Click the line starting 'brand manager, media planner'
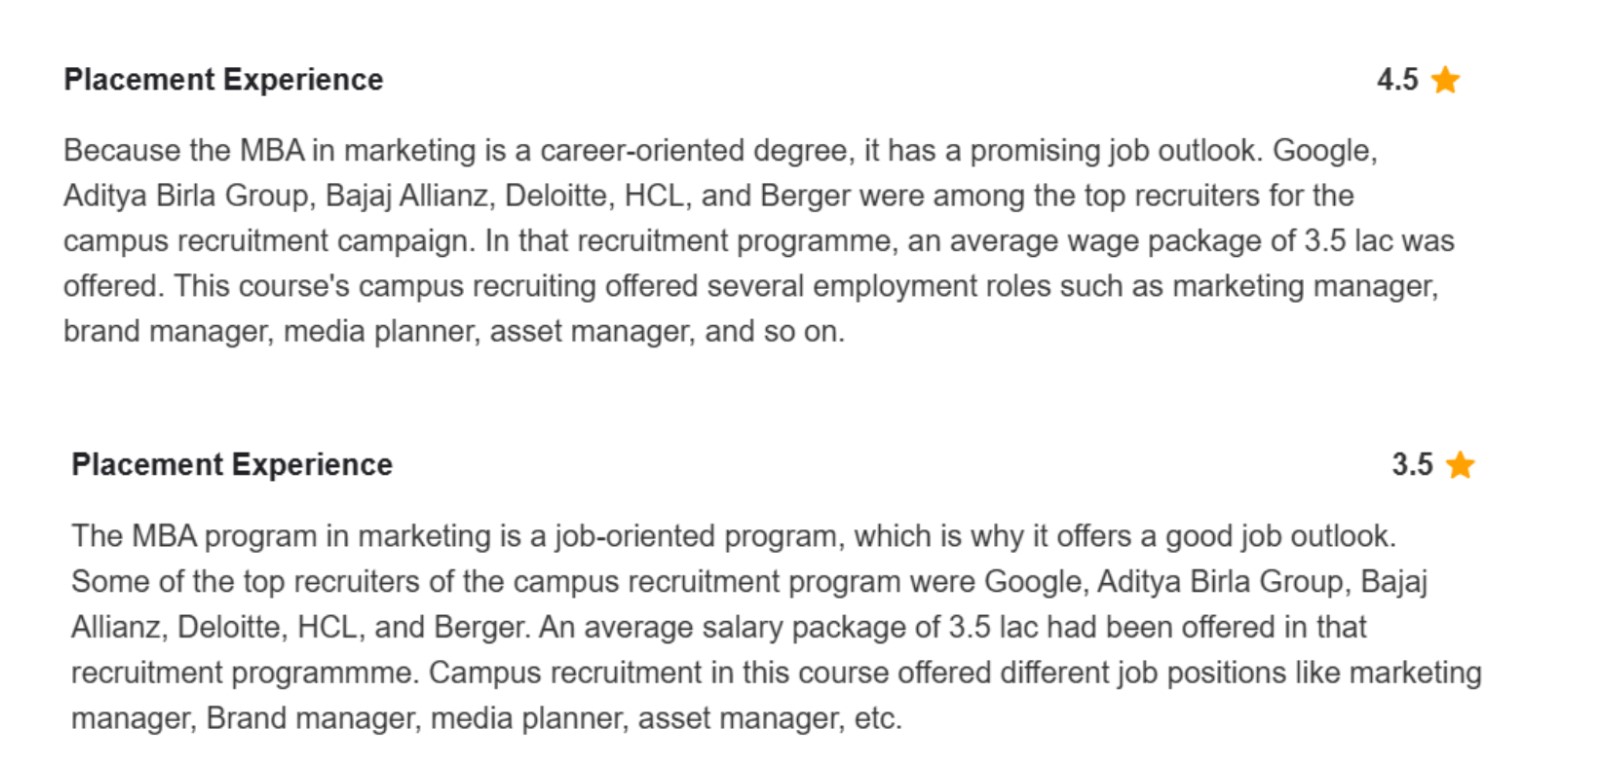This screenshot has height=774, width=1612. point(454,331)
